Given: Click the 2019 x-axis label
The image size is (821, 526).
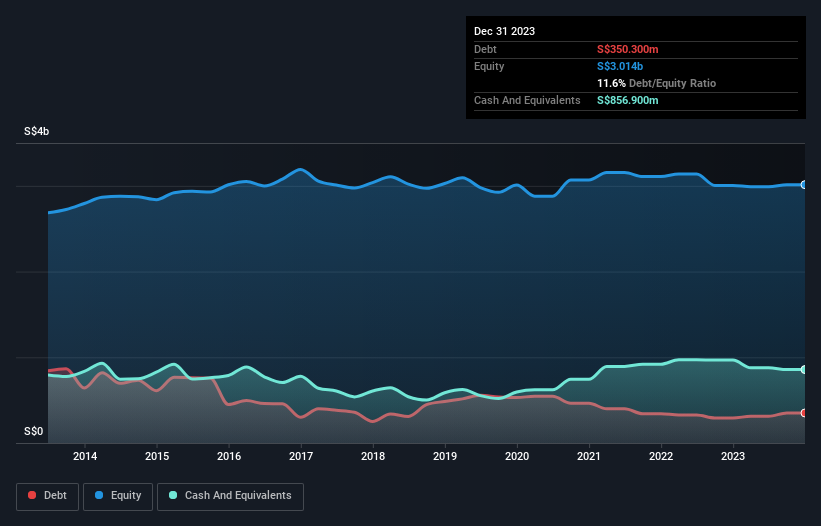Looking at the screenshot, I should click(x=445, y=457).
